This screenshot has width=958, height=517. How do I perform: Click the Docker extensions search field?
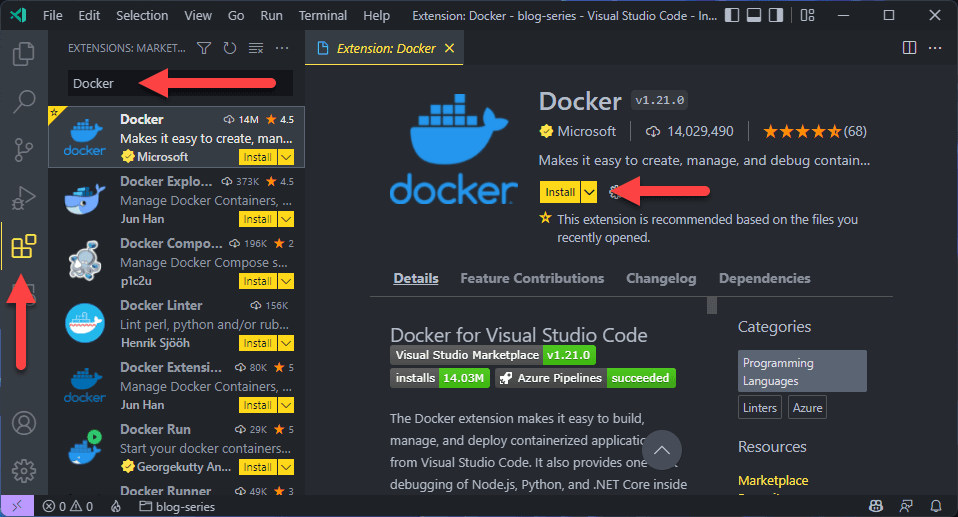coord(180,83)
